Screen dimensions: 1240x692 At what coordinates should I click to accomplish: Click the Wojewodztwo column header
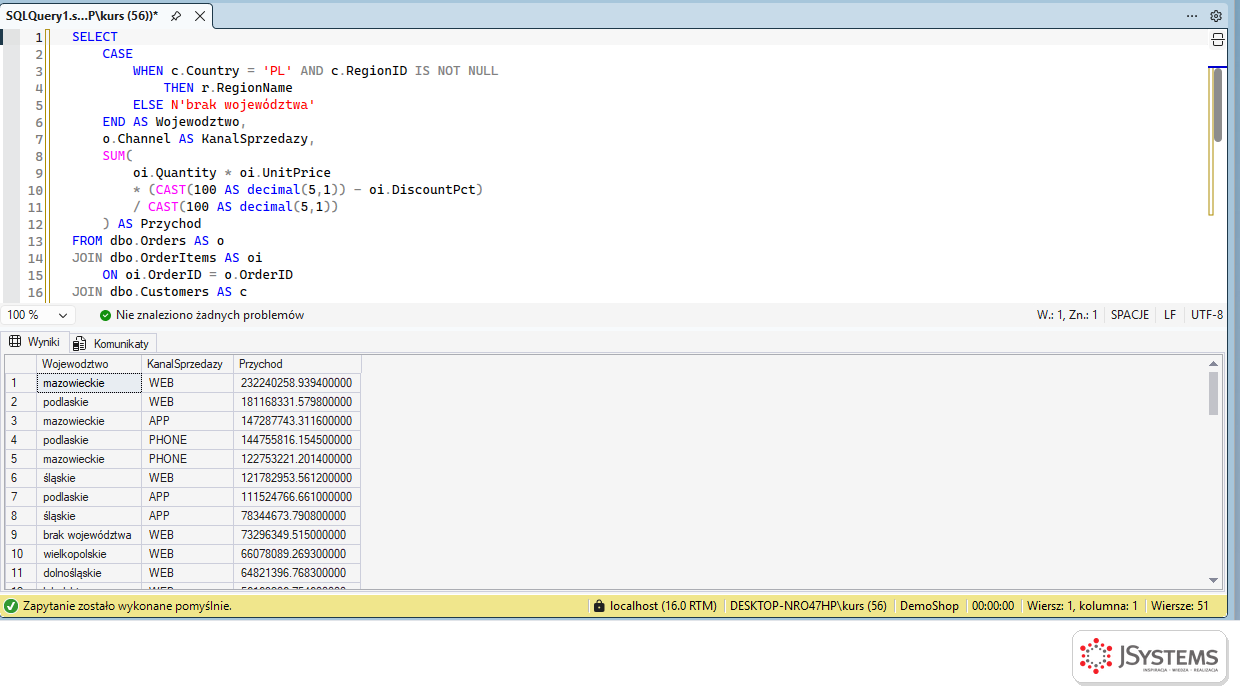tap(89, 364)
